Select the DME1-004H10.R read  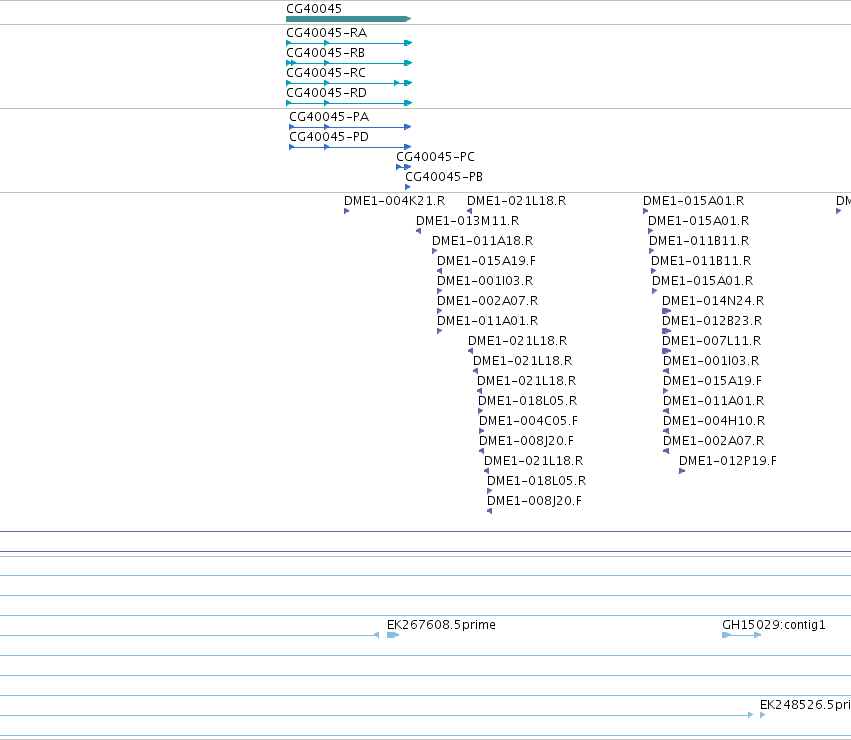click(x=666, y=431)
